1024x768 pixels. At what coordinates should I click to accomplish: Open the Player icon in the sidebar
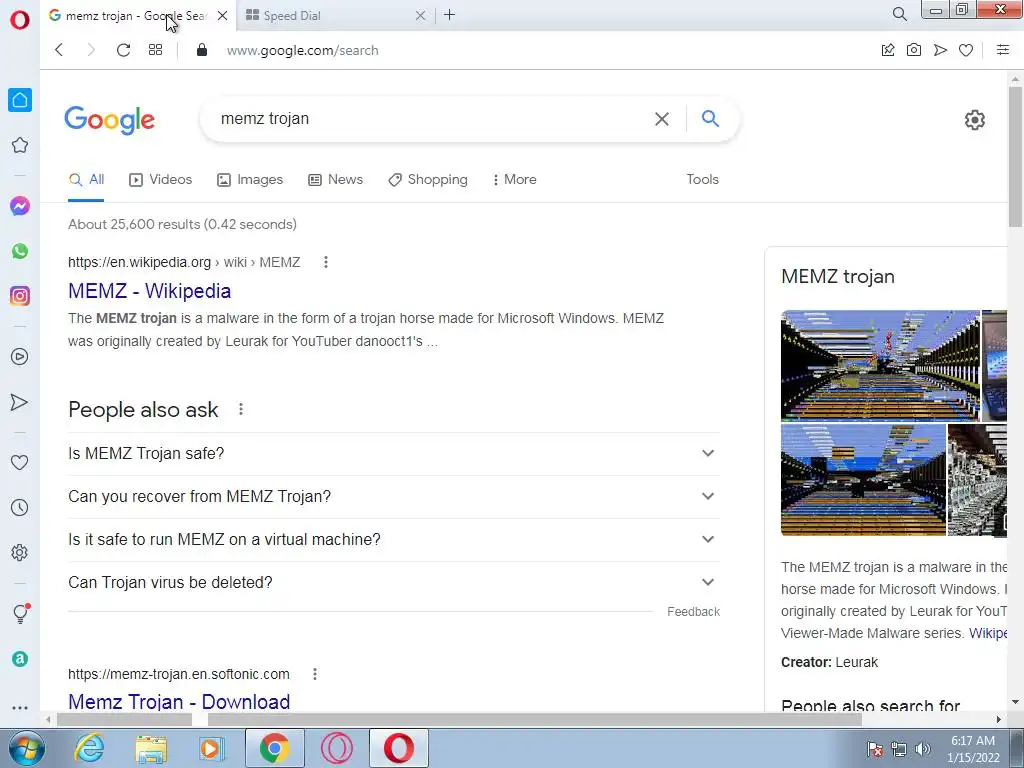pyautogui.click(x=20, y=357)
